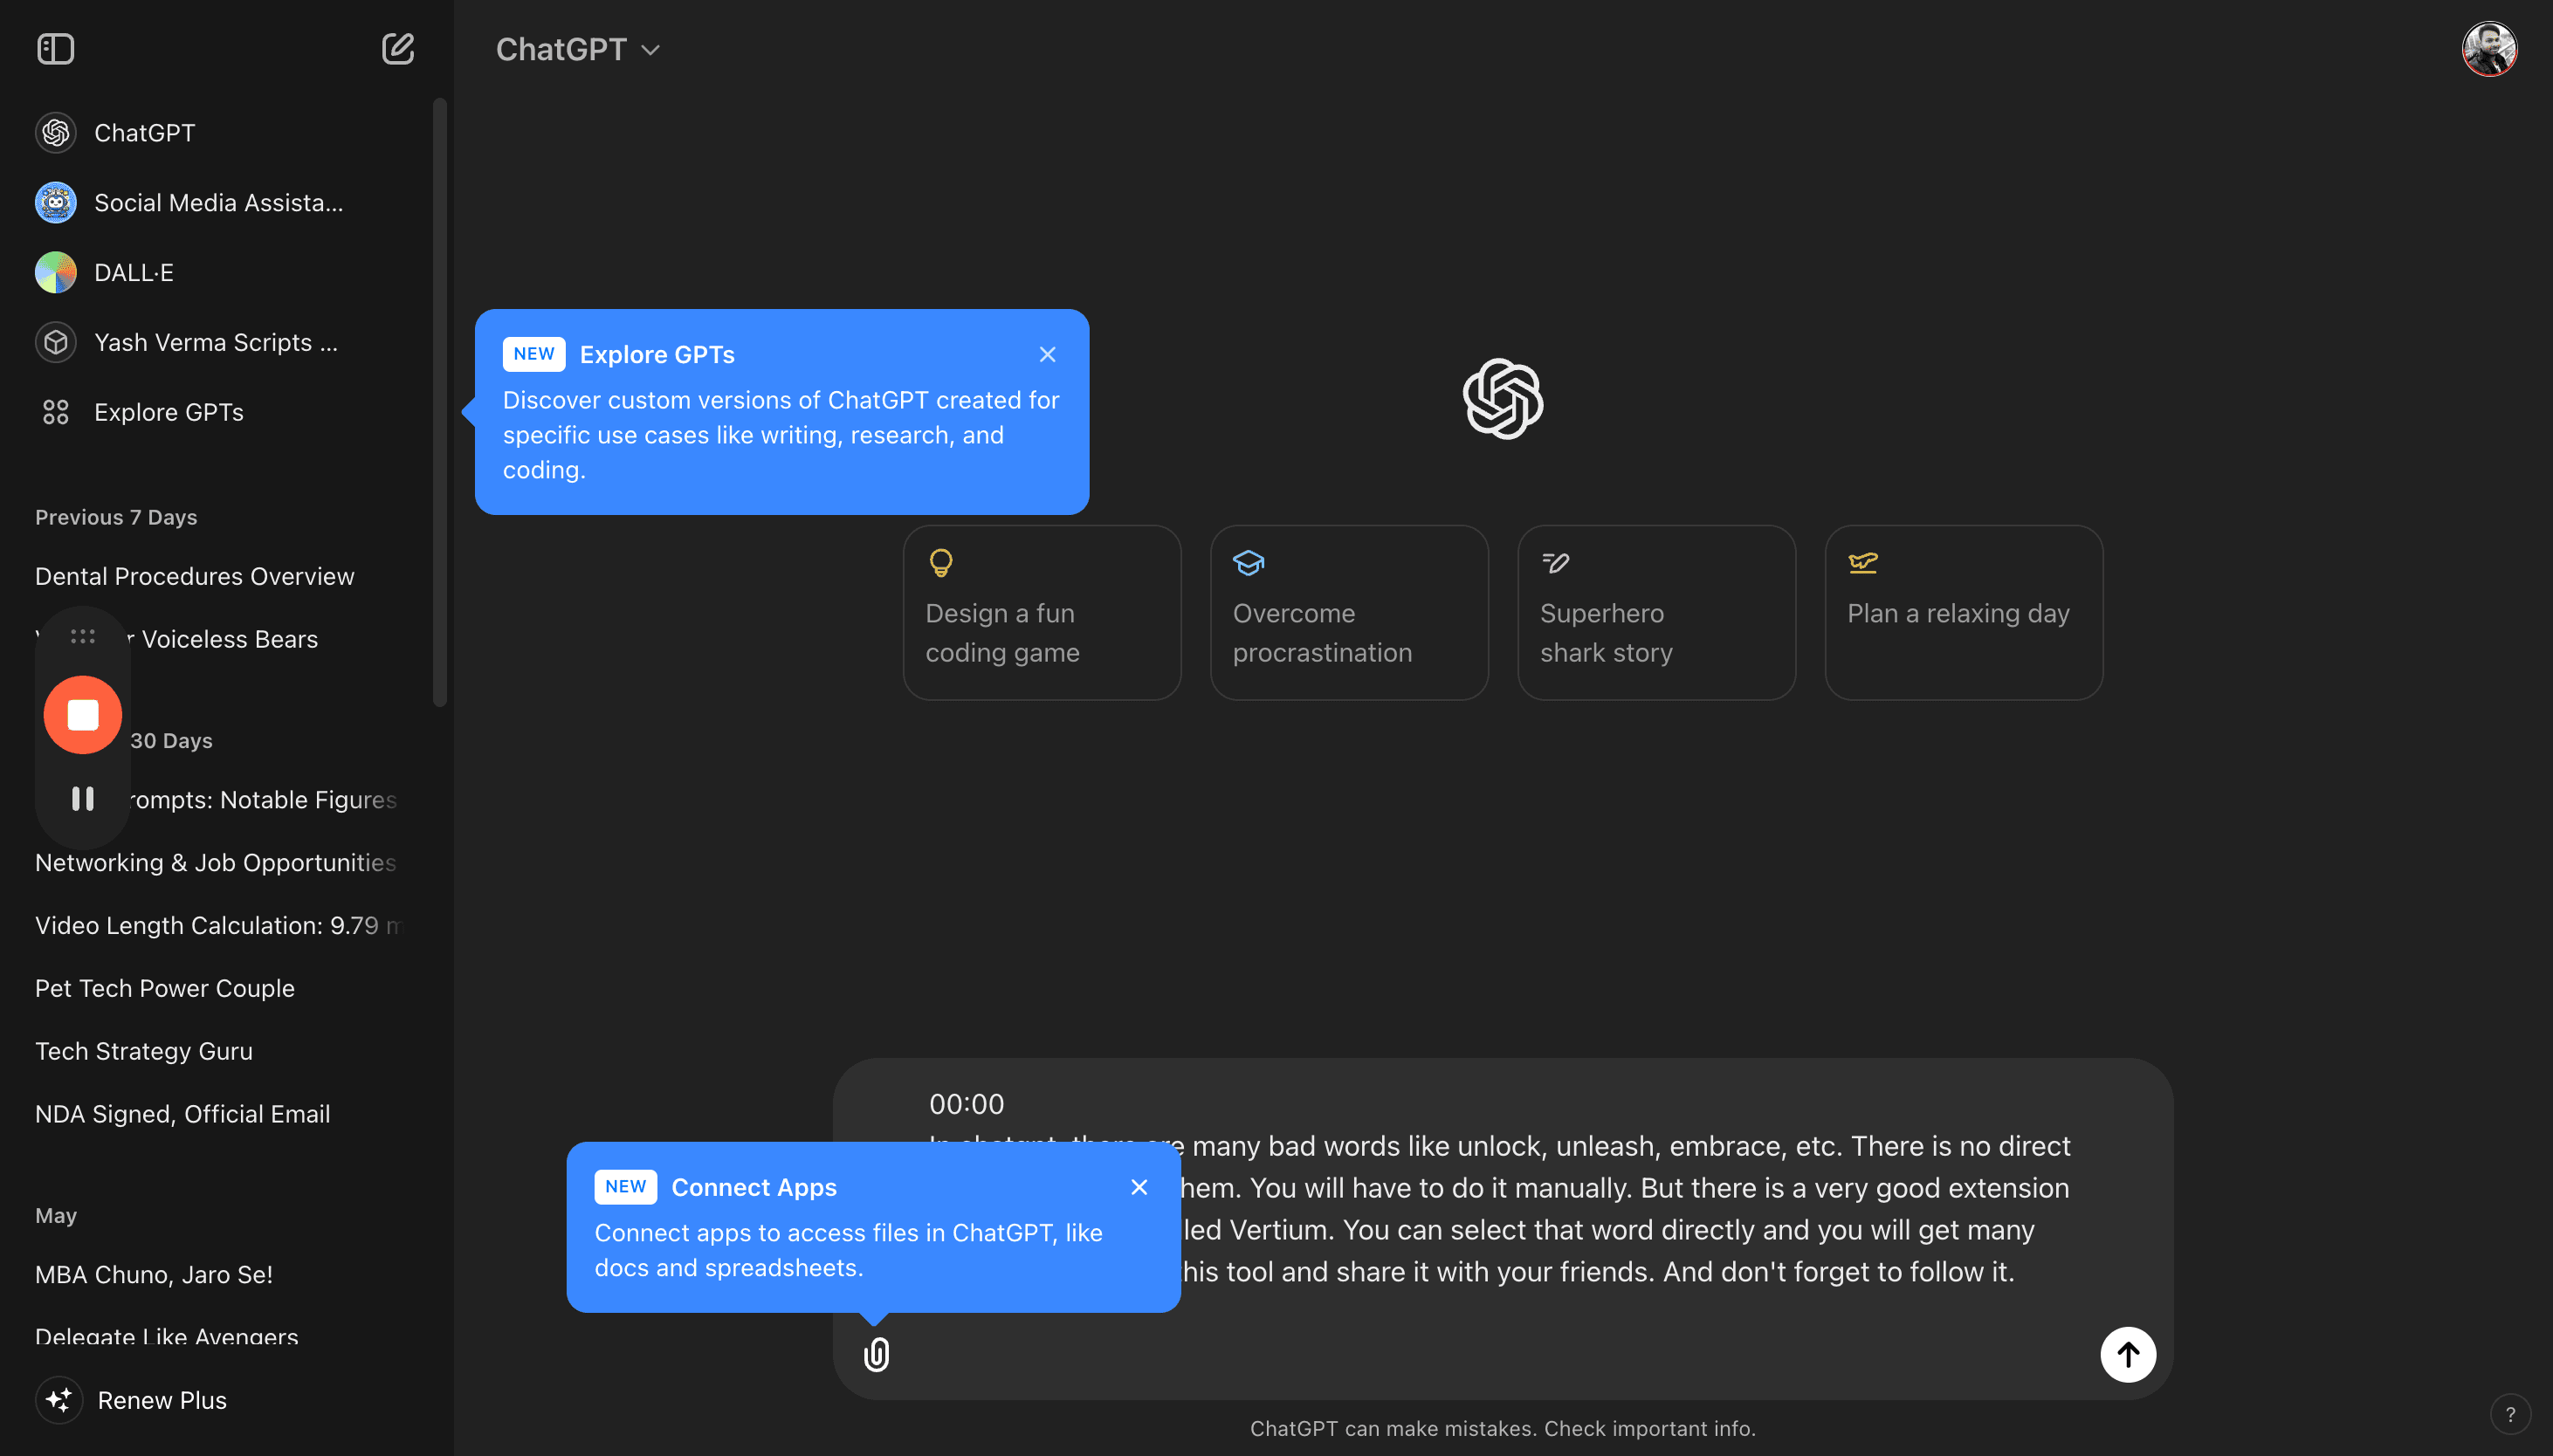Screen dimensions: 2553x1456
Task: Stop the screen recording
Action: click(x=83, y=715)
